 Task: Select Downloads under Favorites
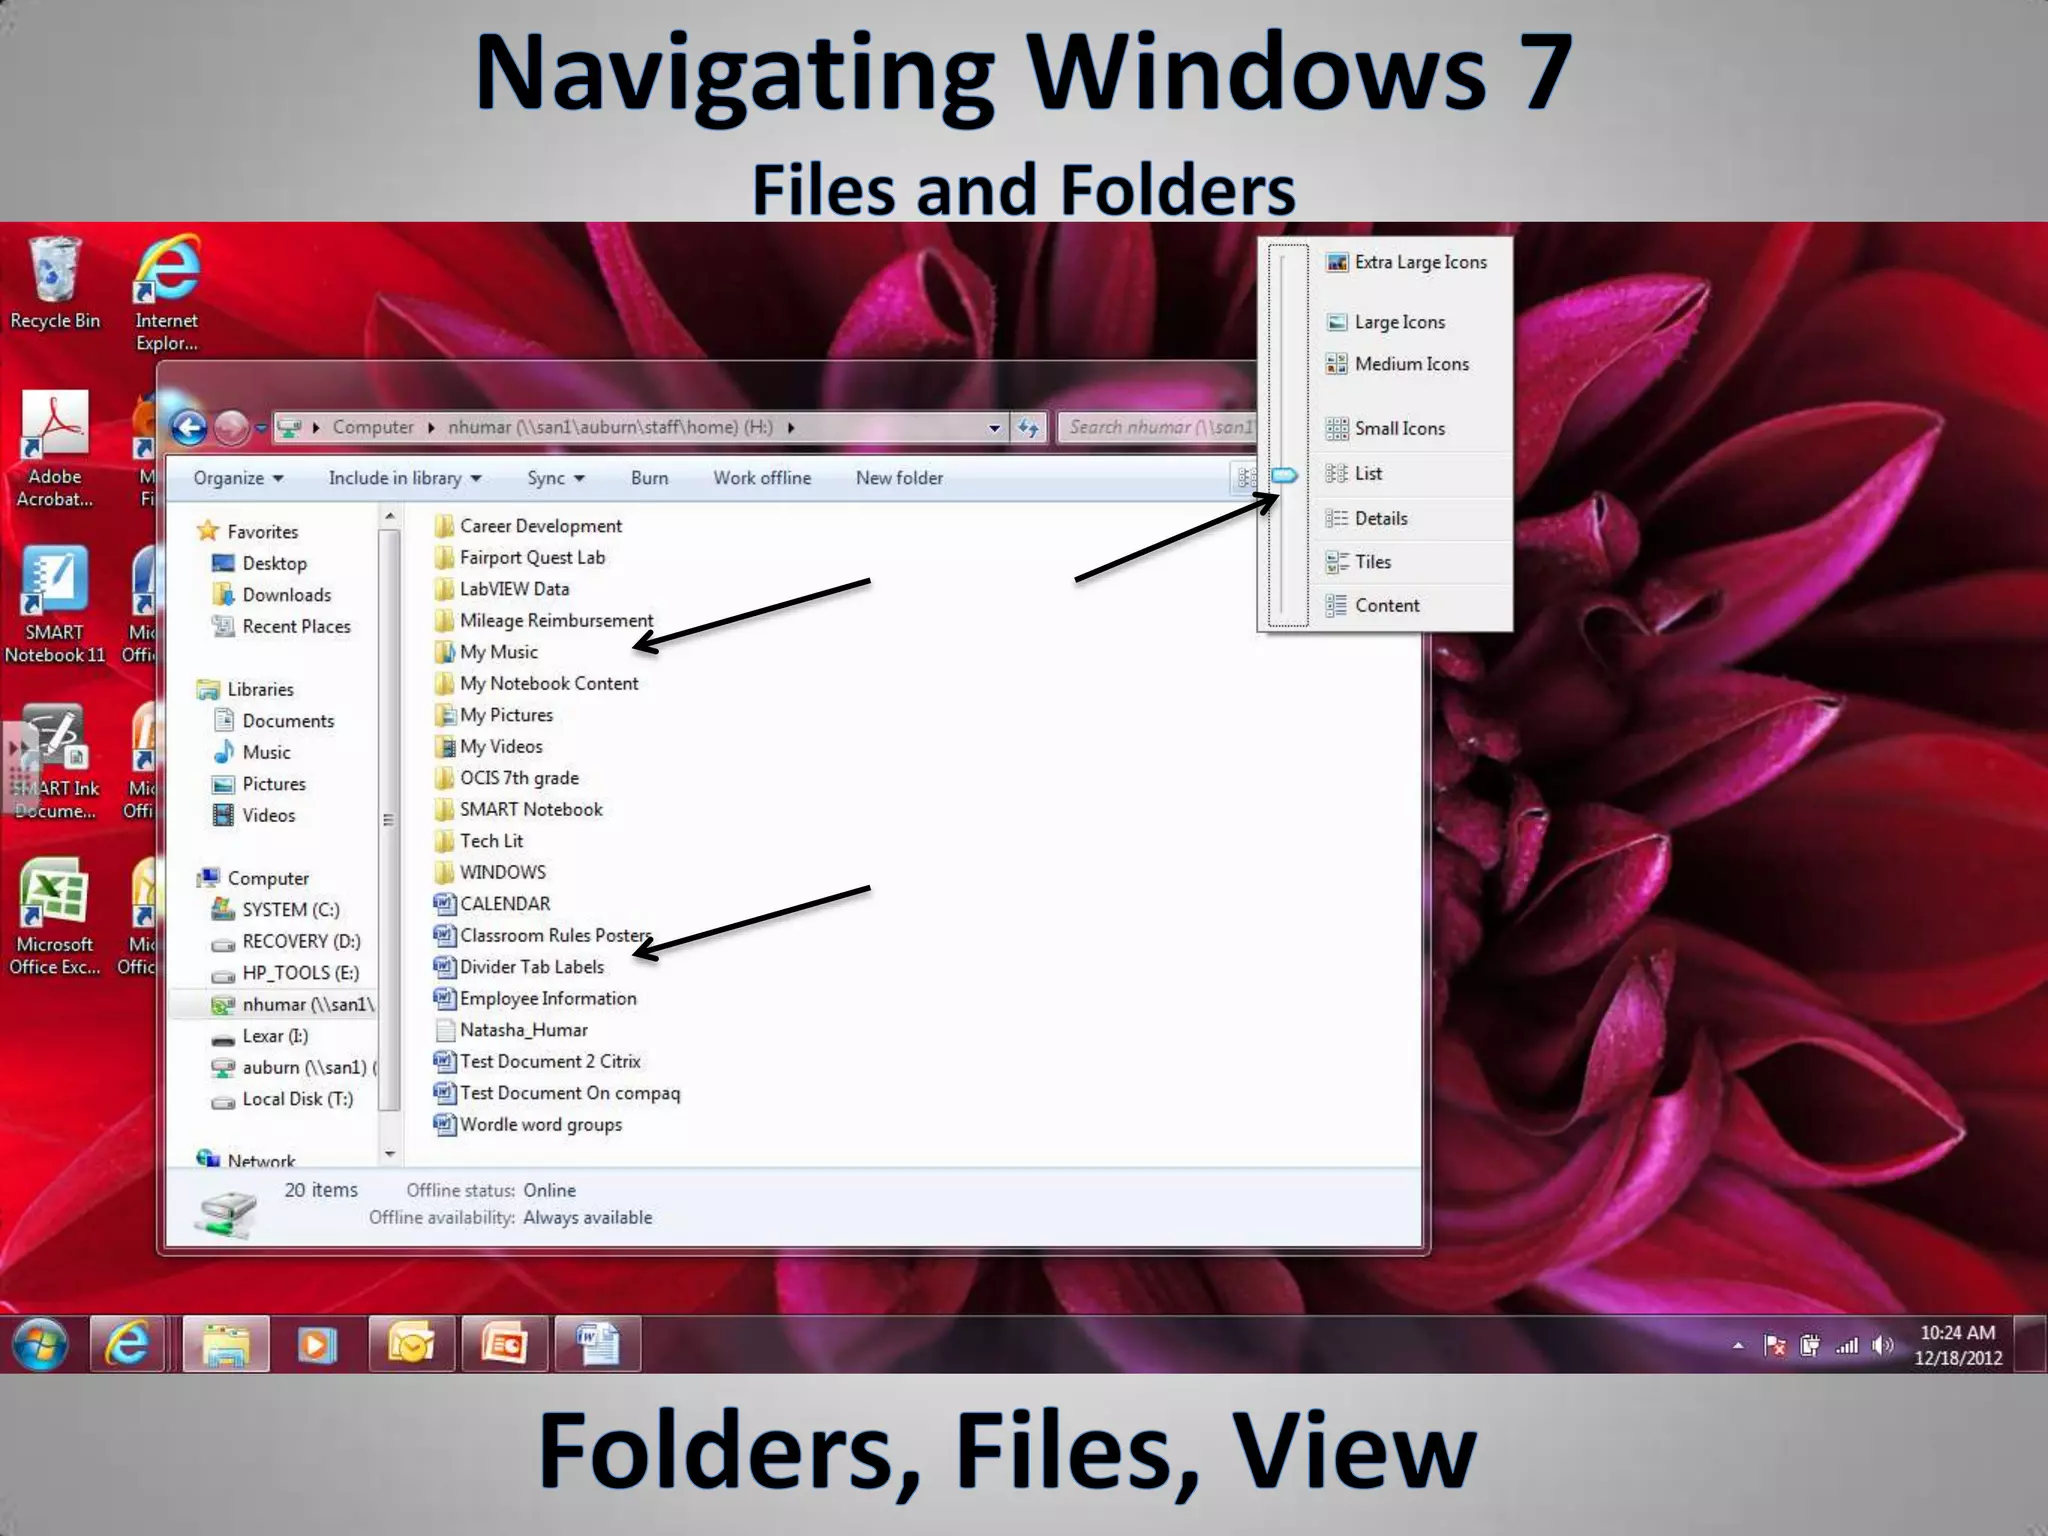tap(286, 595)
